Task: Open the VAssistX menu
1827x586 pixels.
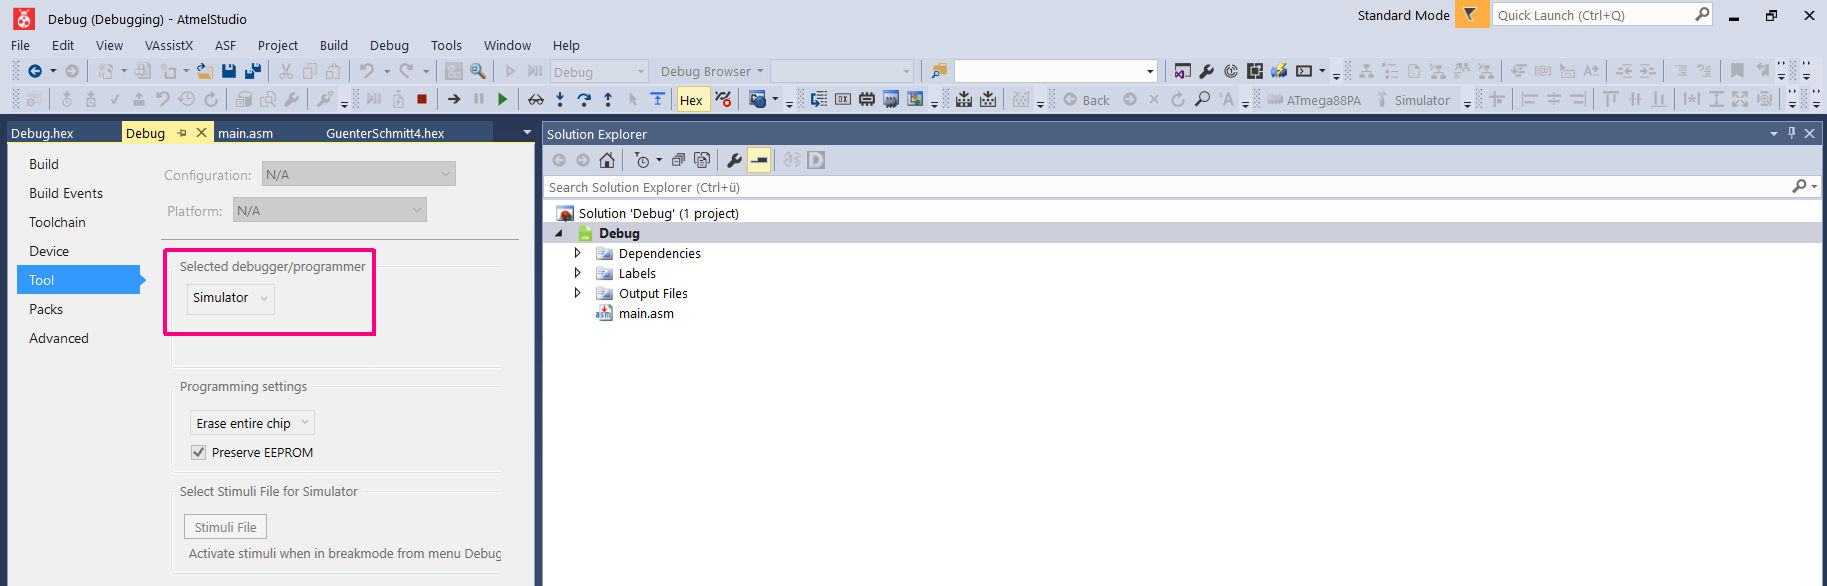Action: coord(169,45)
